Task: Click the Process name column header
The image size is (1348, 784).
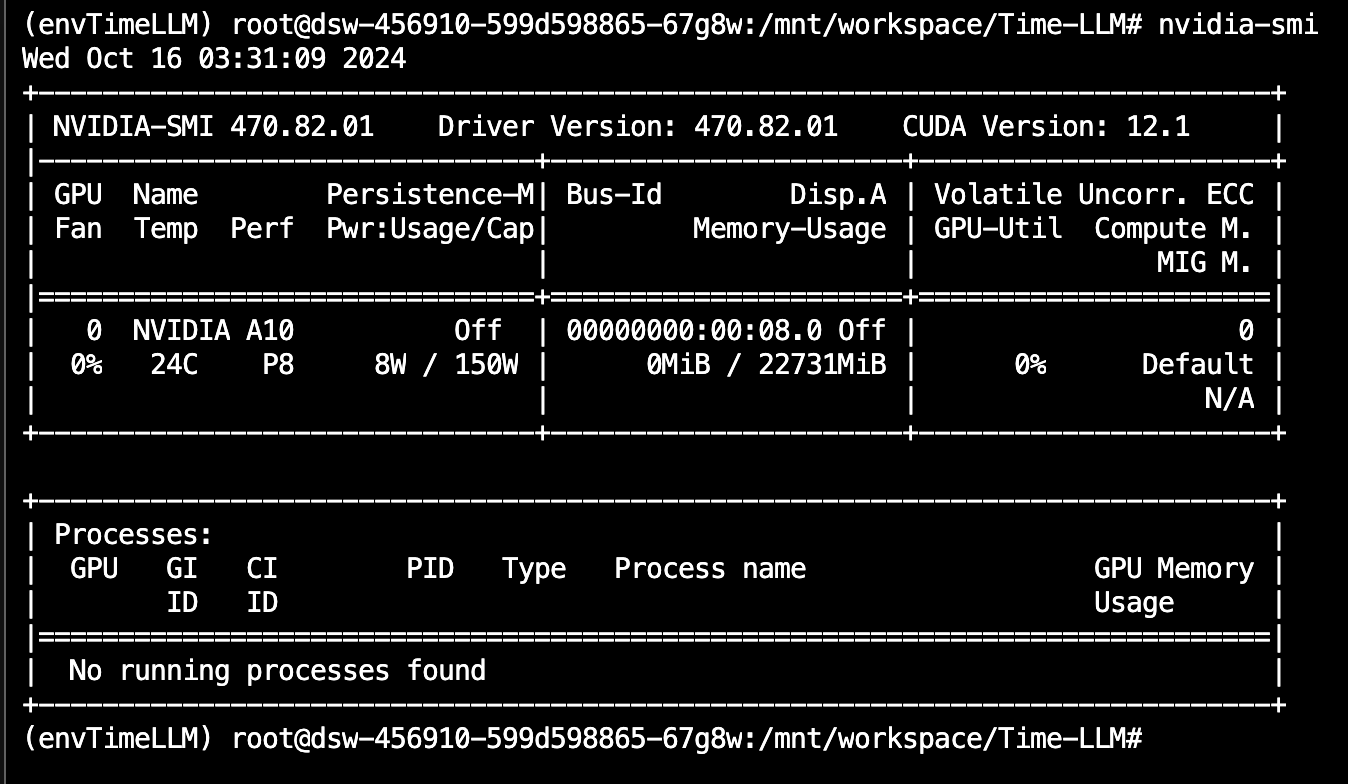Action: [710, 569]
